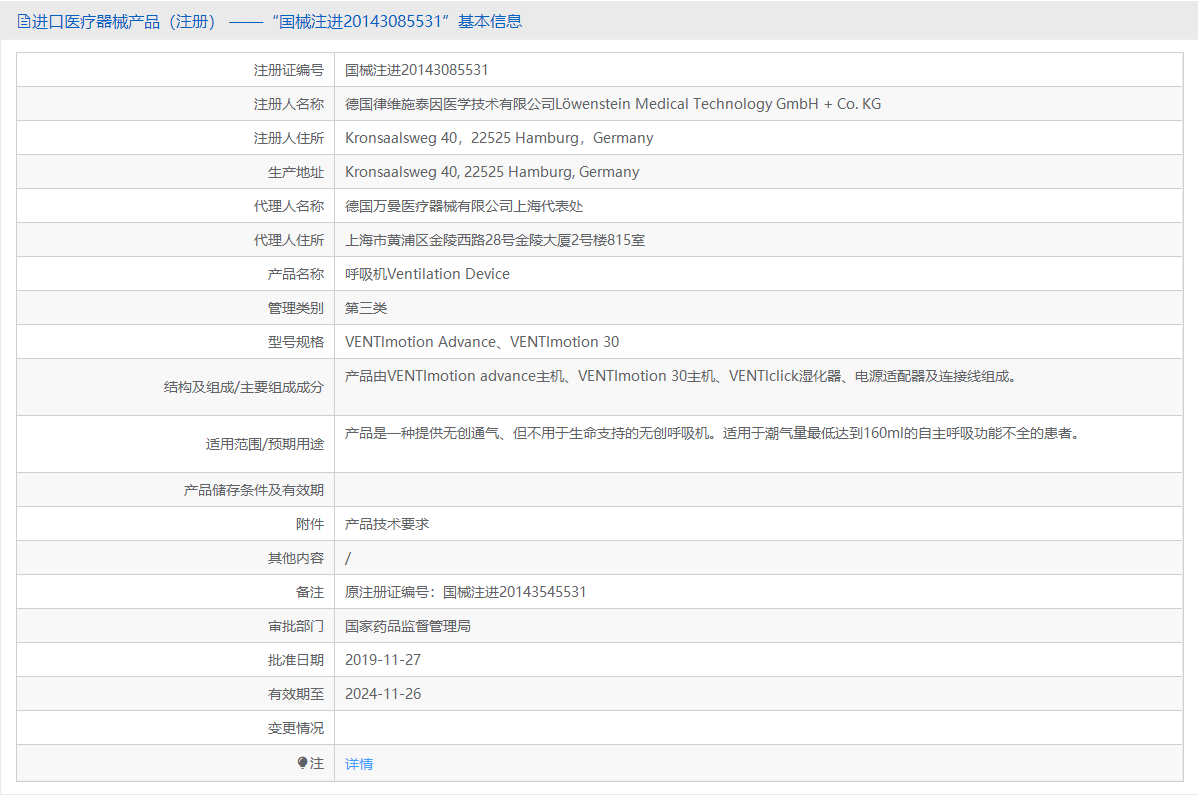This screenshot has width=1198, height=797.
Task: Select the expiry date 2024-11-26
Action: point(383,694)
